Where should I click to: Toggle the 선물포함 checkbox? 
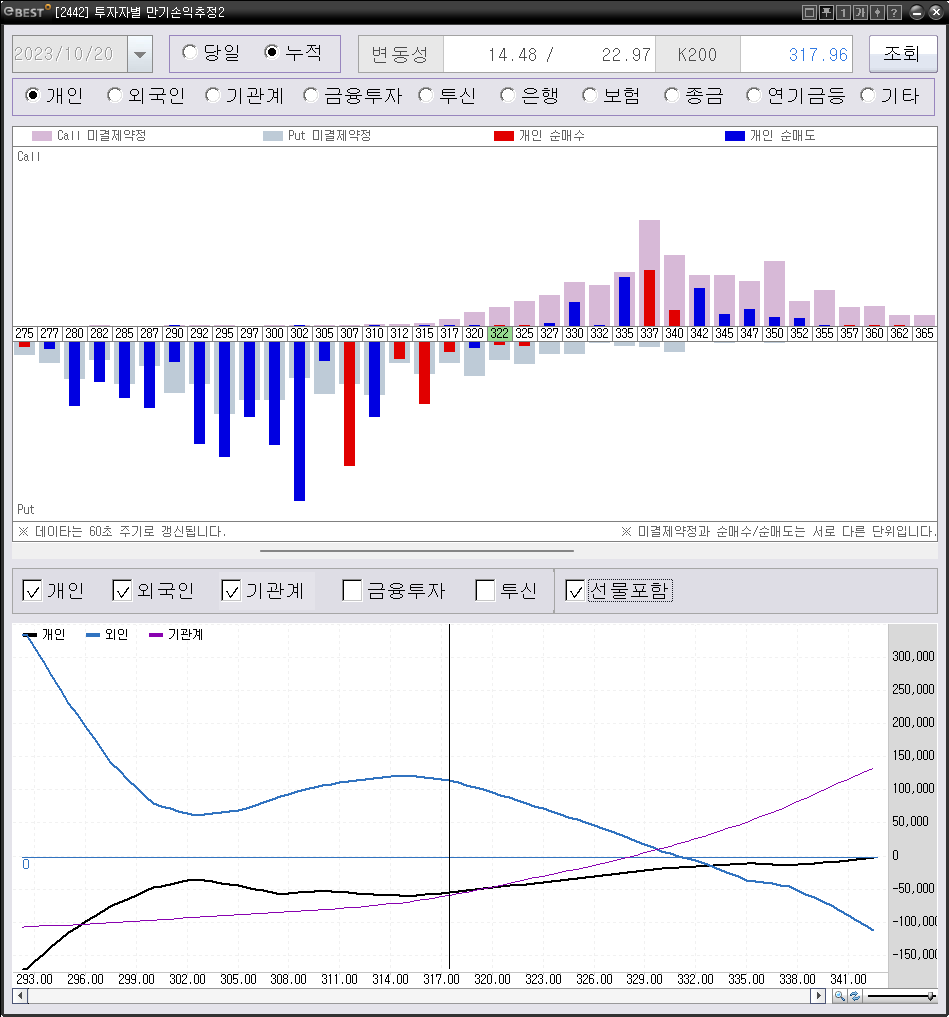(575, 591)
